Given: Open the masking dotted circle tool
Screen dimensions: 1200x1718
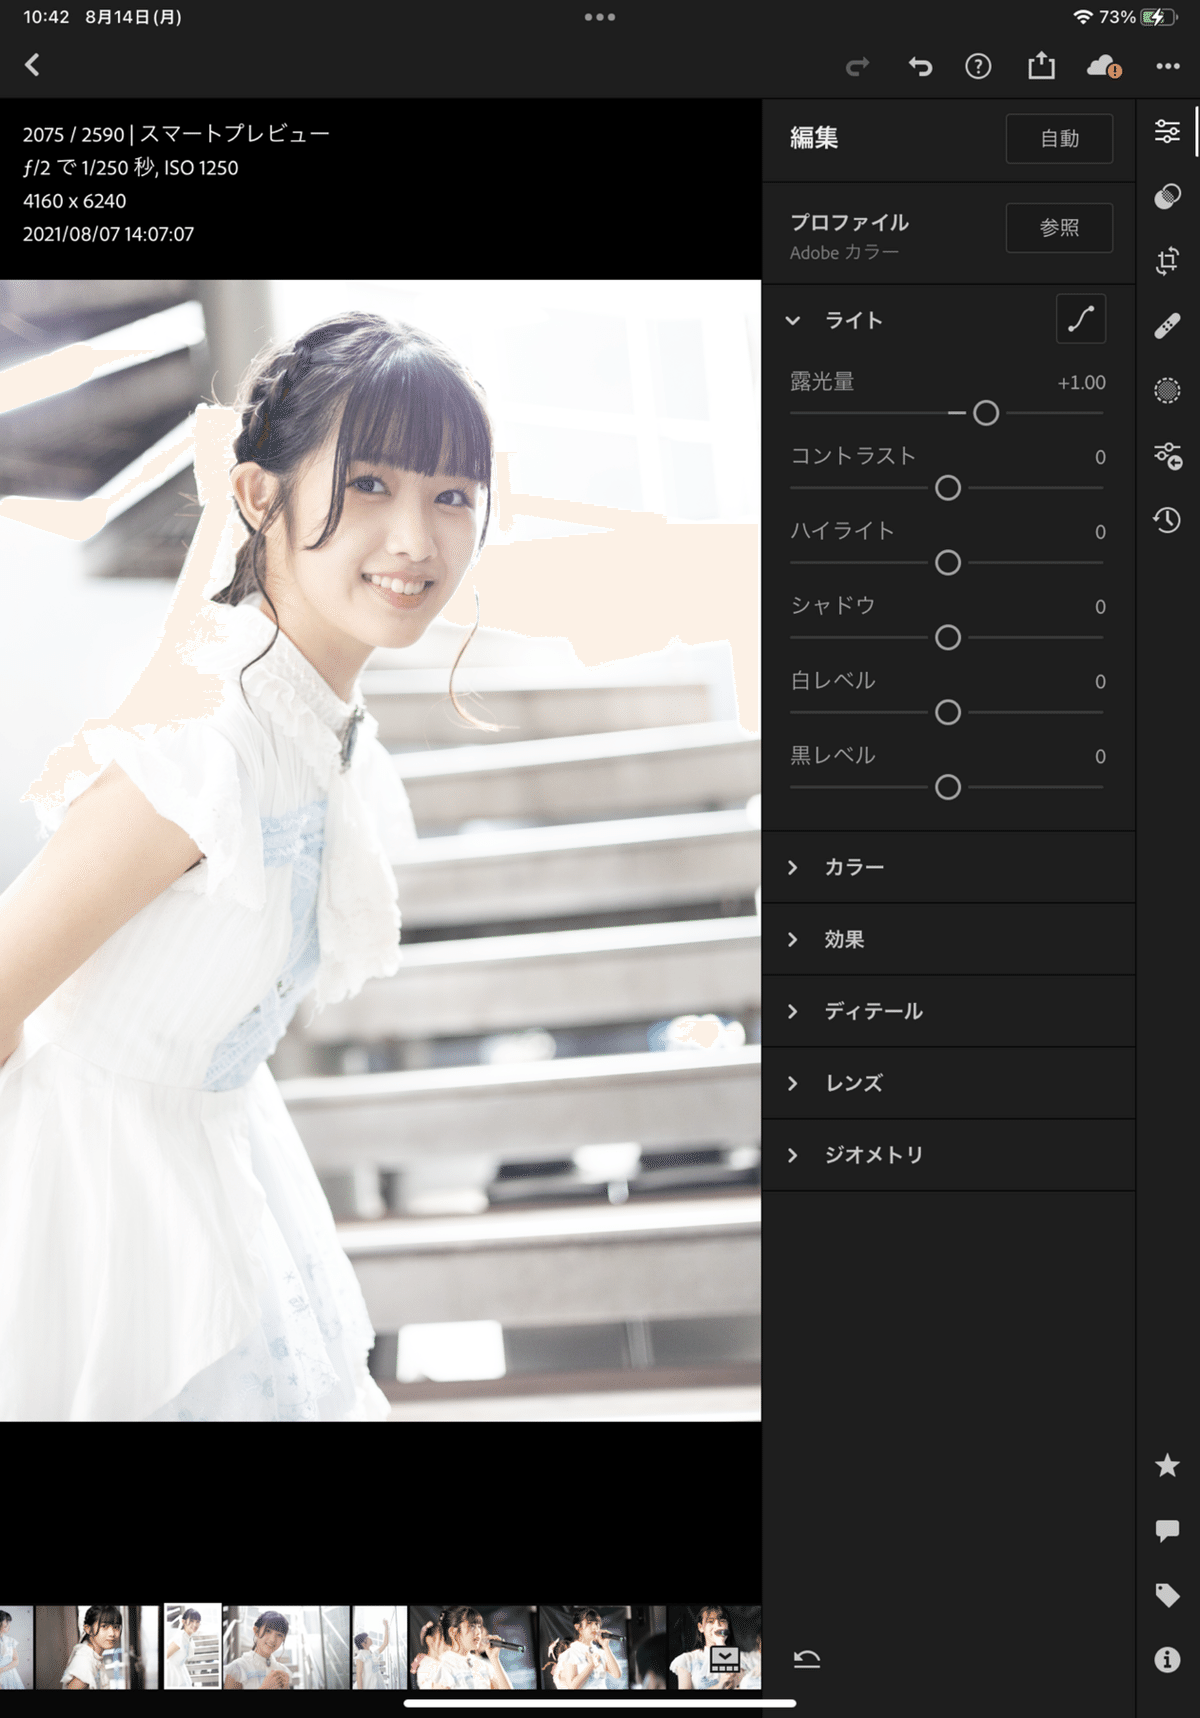Looking at the screenshot, I should [1167, 390].
